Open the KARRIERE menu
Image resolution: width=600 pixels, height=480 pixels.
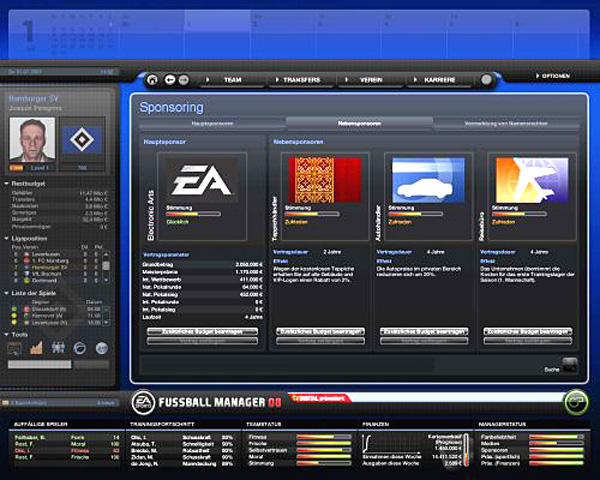click(440, 80)
